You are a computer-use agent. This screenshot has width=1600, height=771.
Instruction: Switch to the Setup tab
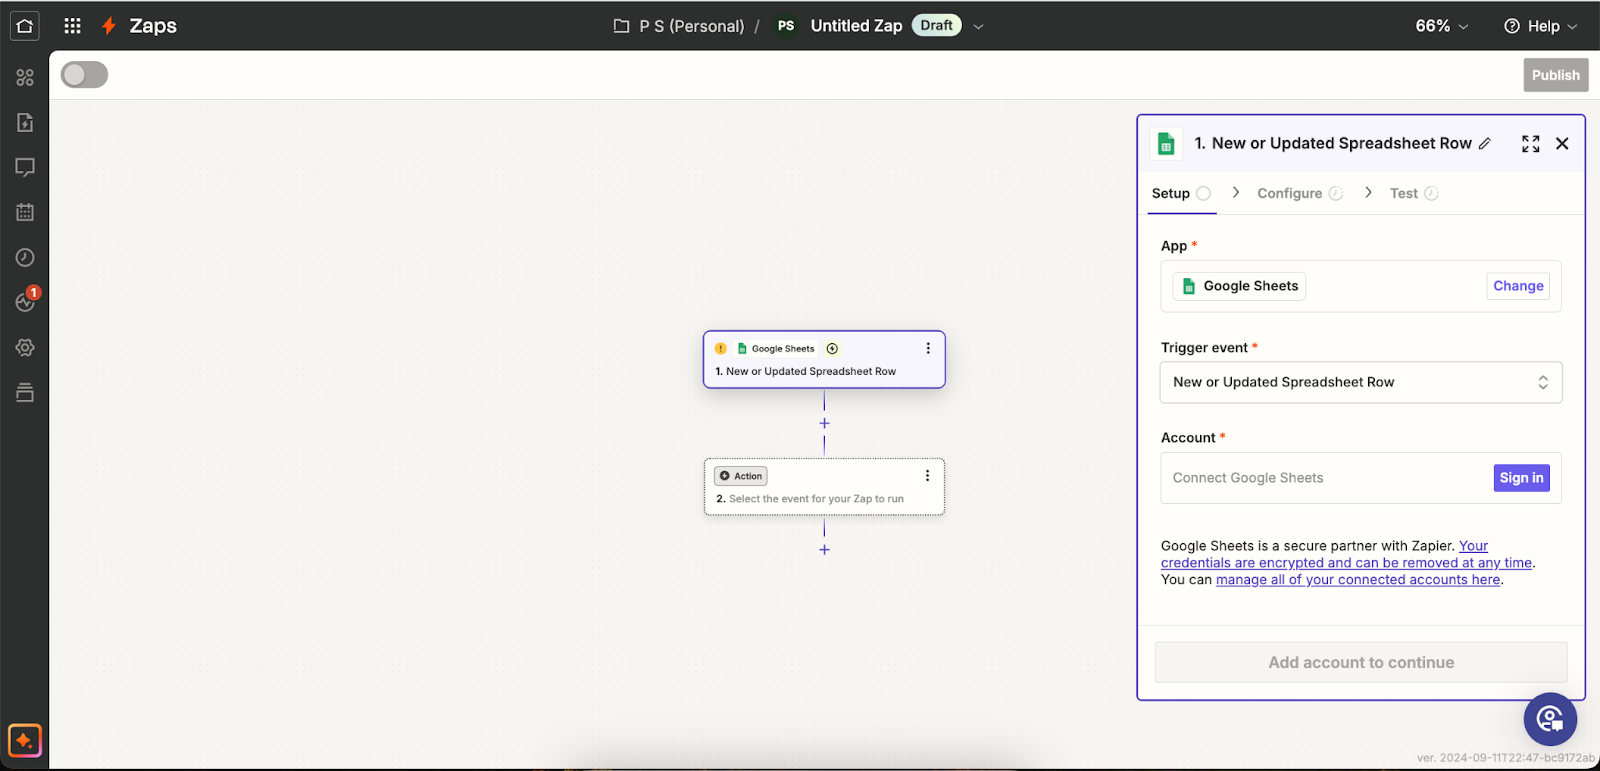1180,193
